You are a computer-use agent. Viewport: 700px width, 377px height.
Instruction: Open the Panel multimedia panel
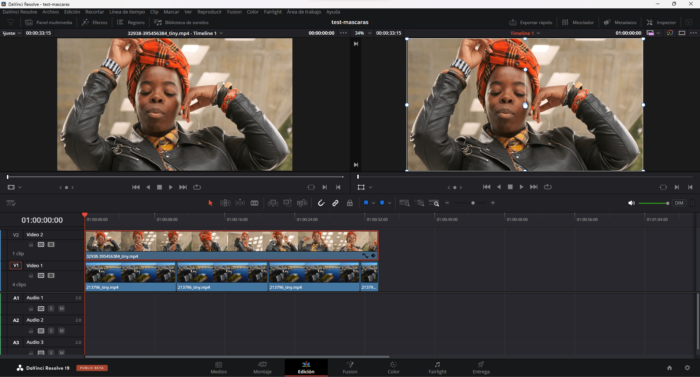tap(49, 22)
